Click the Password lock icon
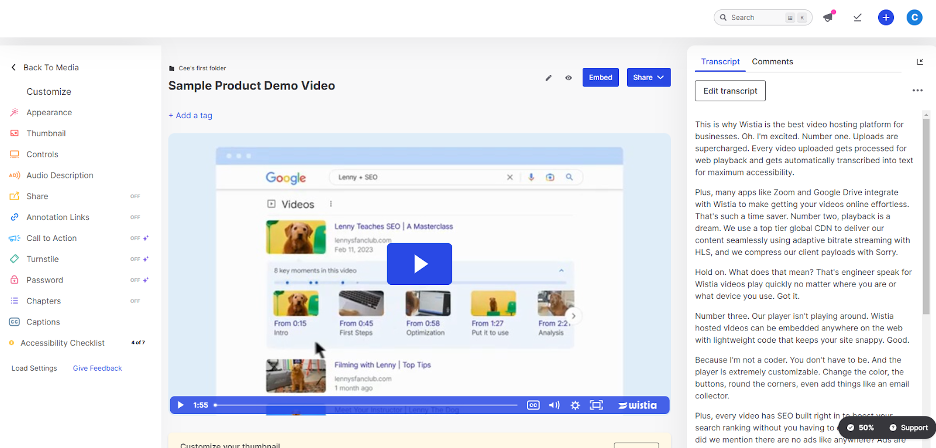The image size is (936, 448). [x=14, y=280]
